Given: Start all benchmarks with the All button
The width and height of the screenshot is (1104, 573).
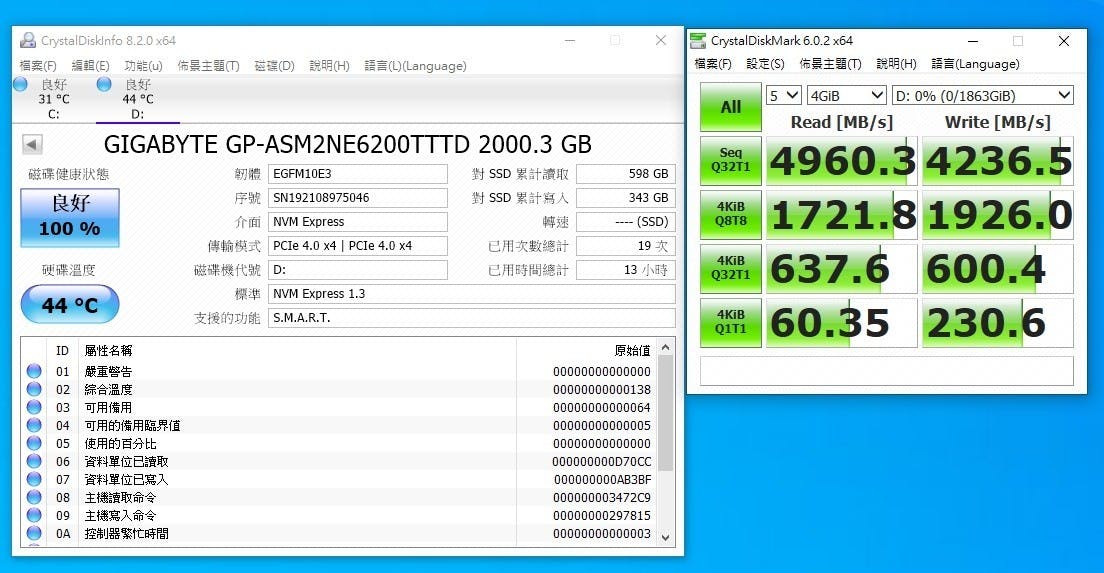Looking at the screenshot, I should click(731, 107).
